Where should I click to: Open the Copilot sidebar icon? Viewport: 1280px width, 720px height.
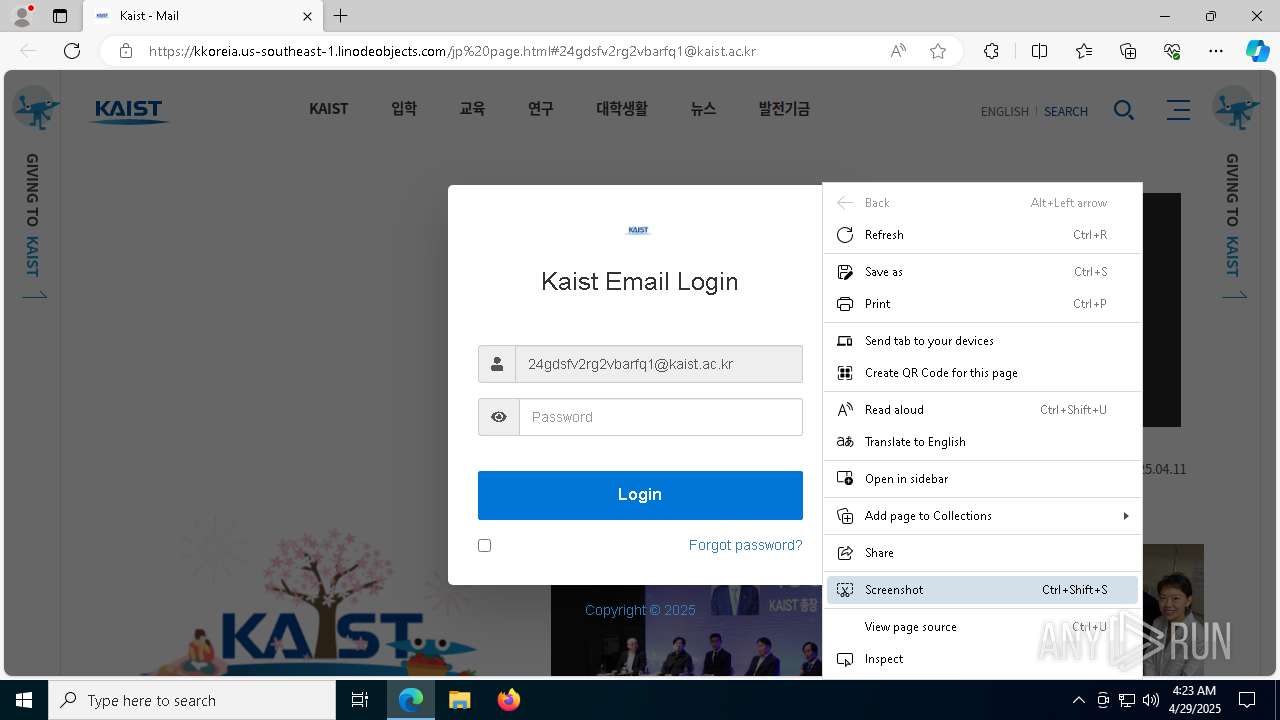pyautogui.click(x=1257, y=51)
